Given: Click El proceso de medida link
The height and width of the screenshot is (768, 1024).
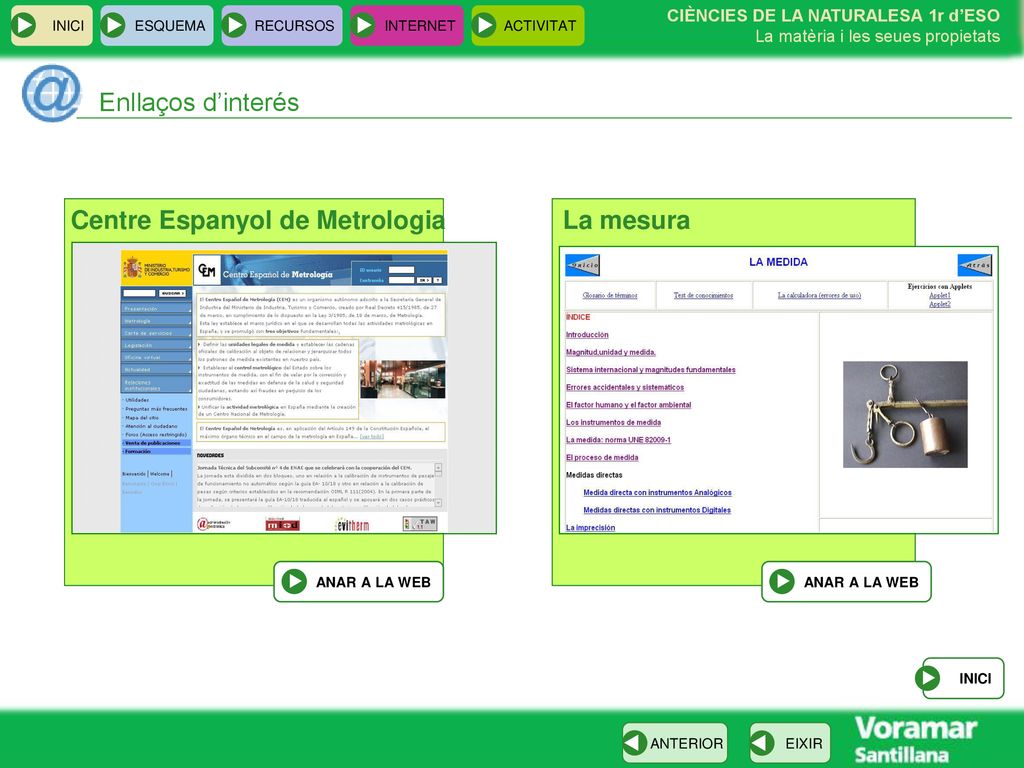Looking at the screenshot, I should pos(602,458).
